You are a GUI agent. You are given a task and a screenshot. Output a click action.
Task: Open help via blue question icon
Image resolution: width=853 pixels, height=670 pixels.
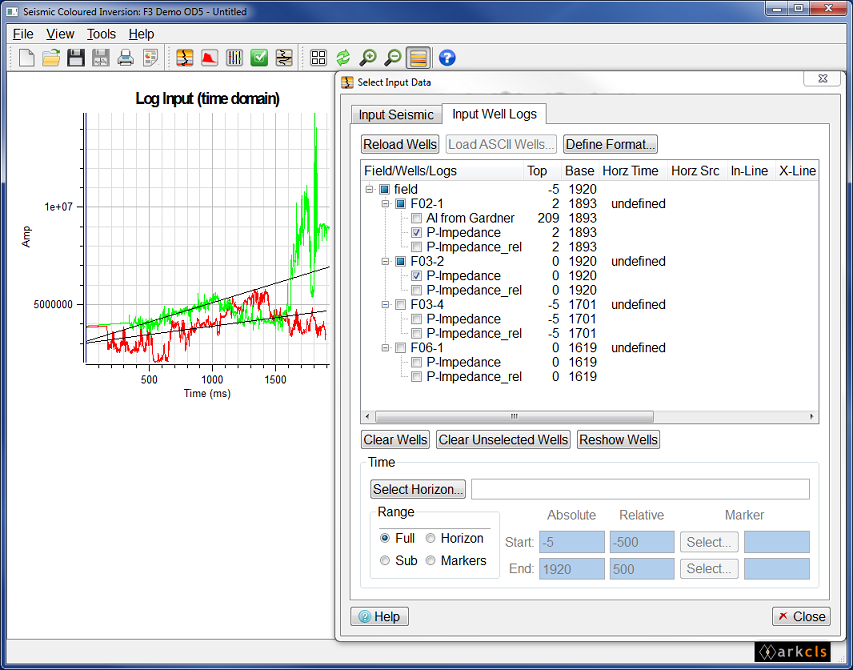coord(447,58)
